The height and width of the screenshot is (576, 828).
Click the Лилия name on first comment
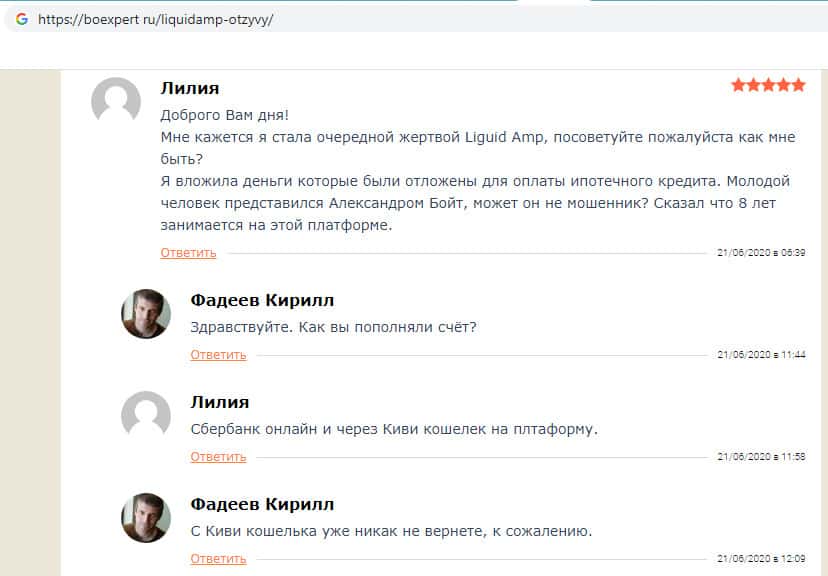189,88
